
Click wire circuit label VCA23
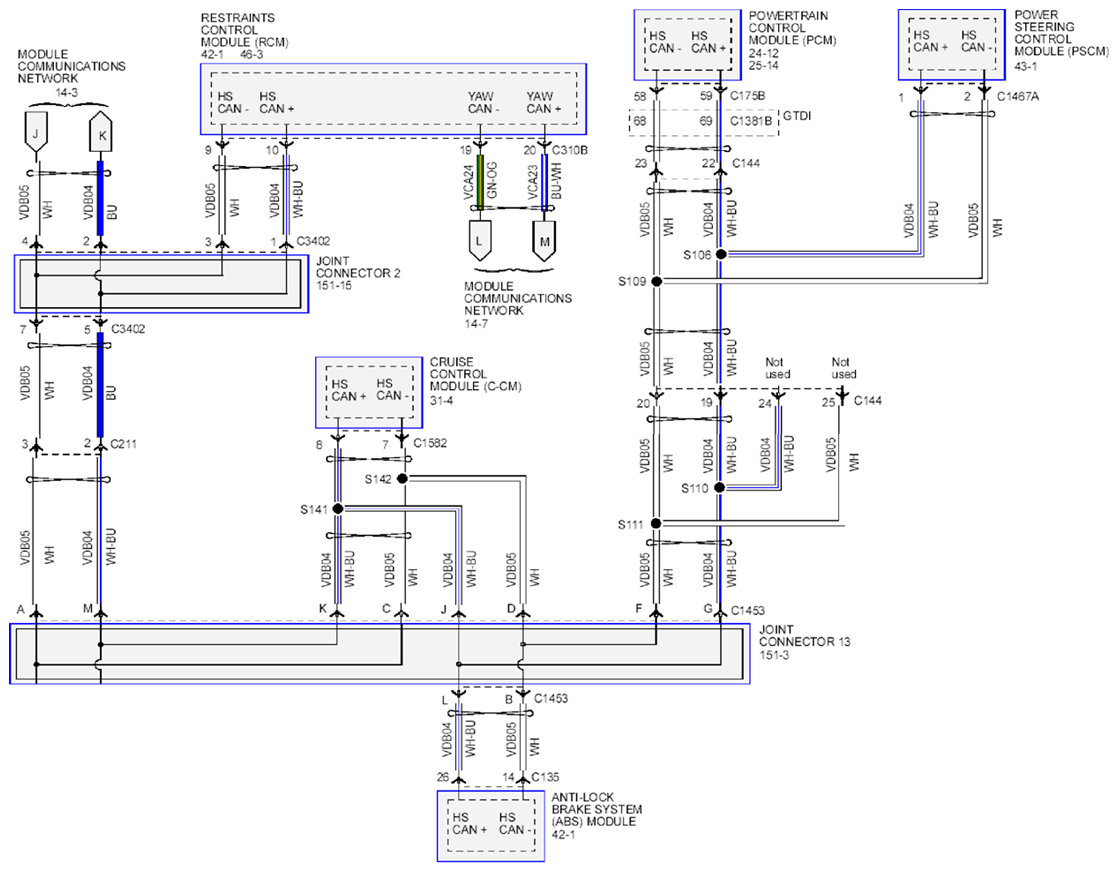(x=532, y=183)
